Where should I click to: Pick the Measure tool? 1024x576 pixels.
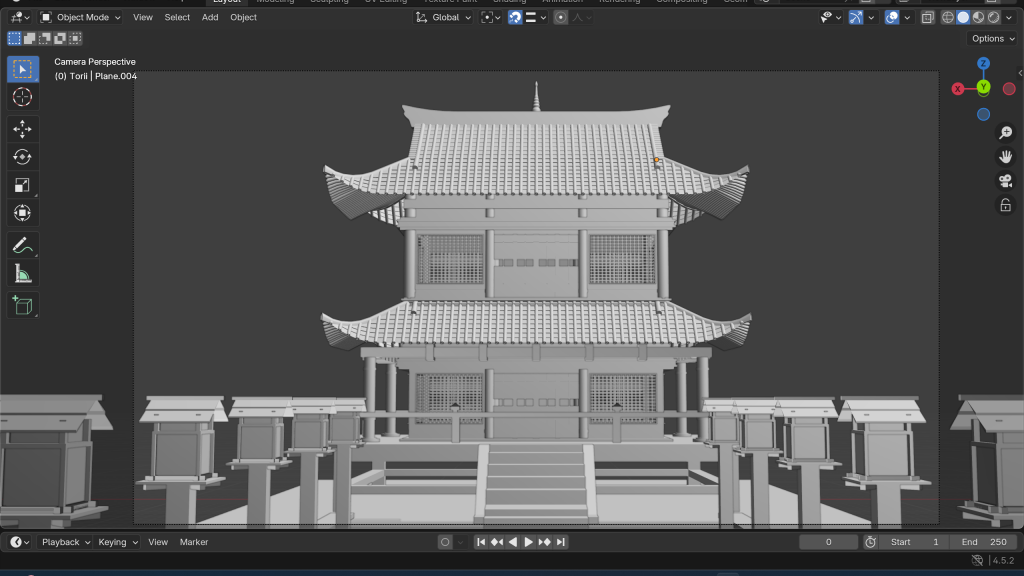[x=22, y=274]
